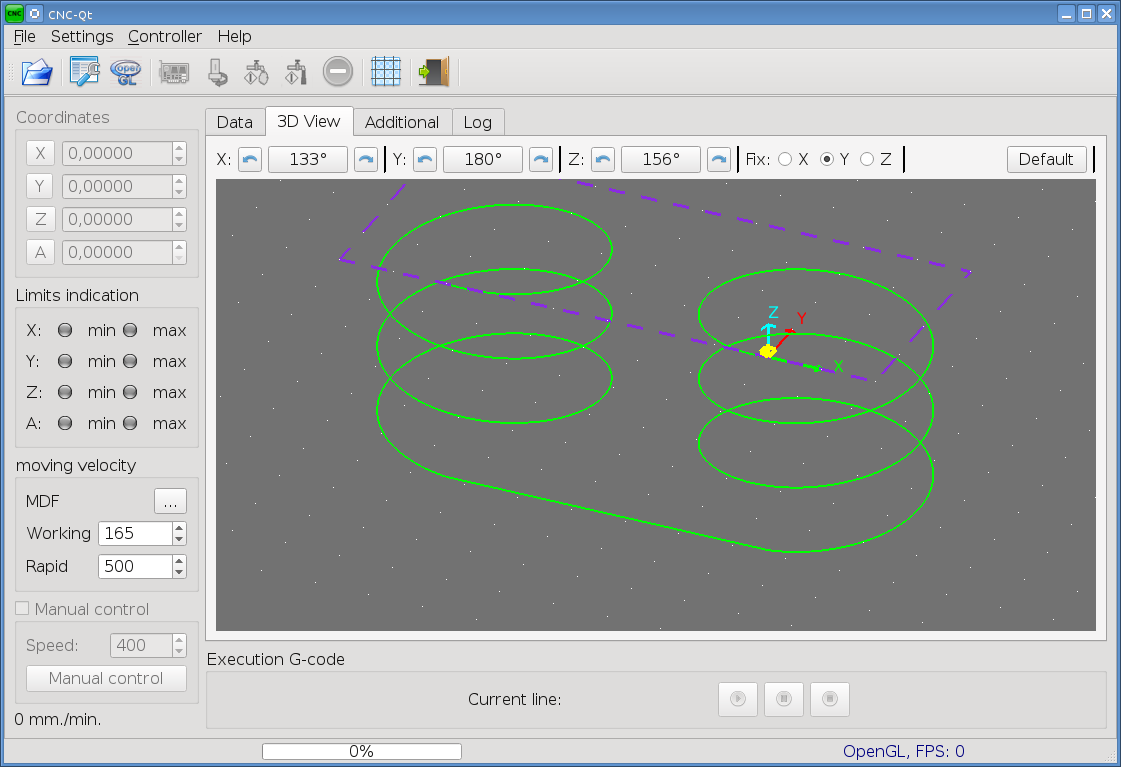The height and width of the screenshot is (767, 1121).
Task: Toggle the OpenGL view icon
Action: pos(127,71)
